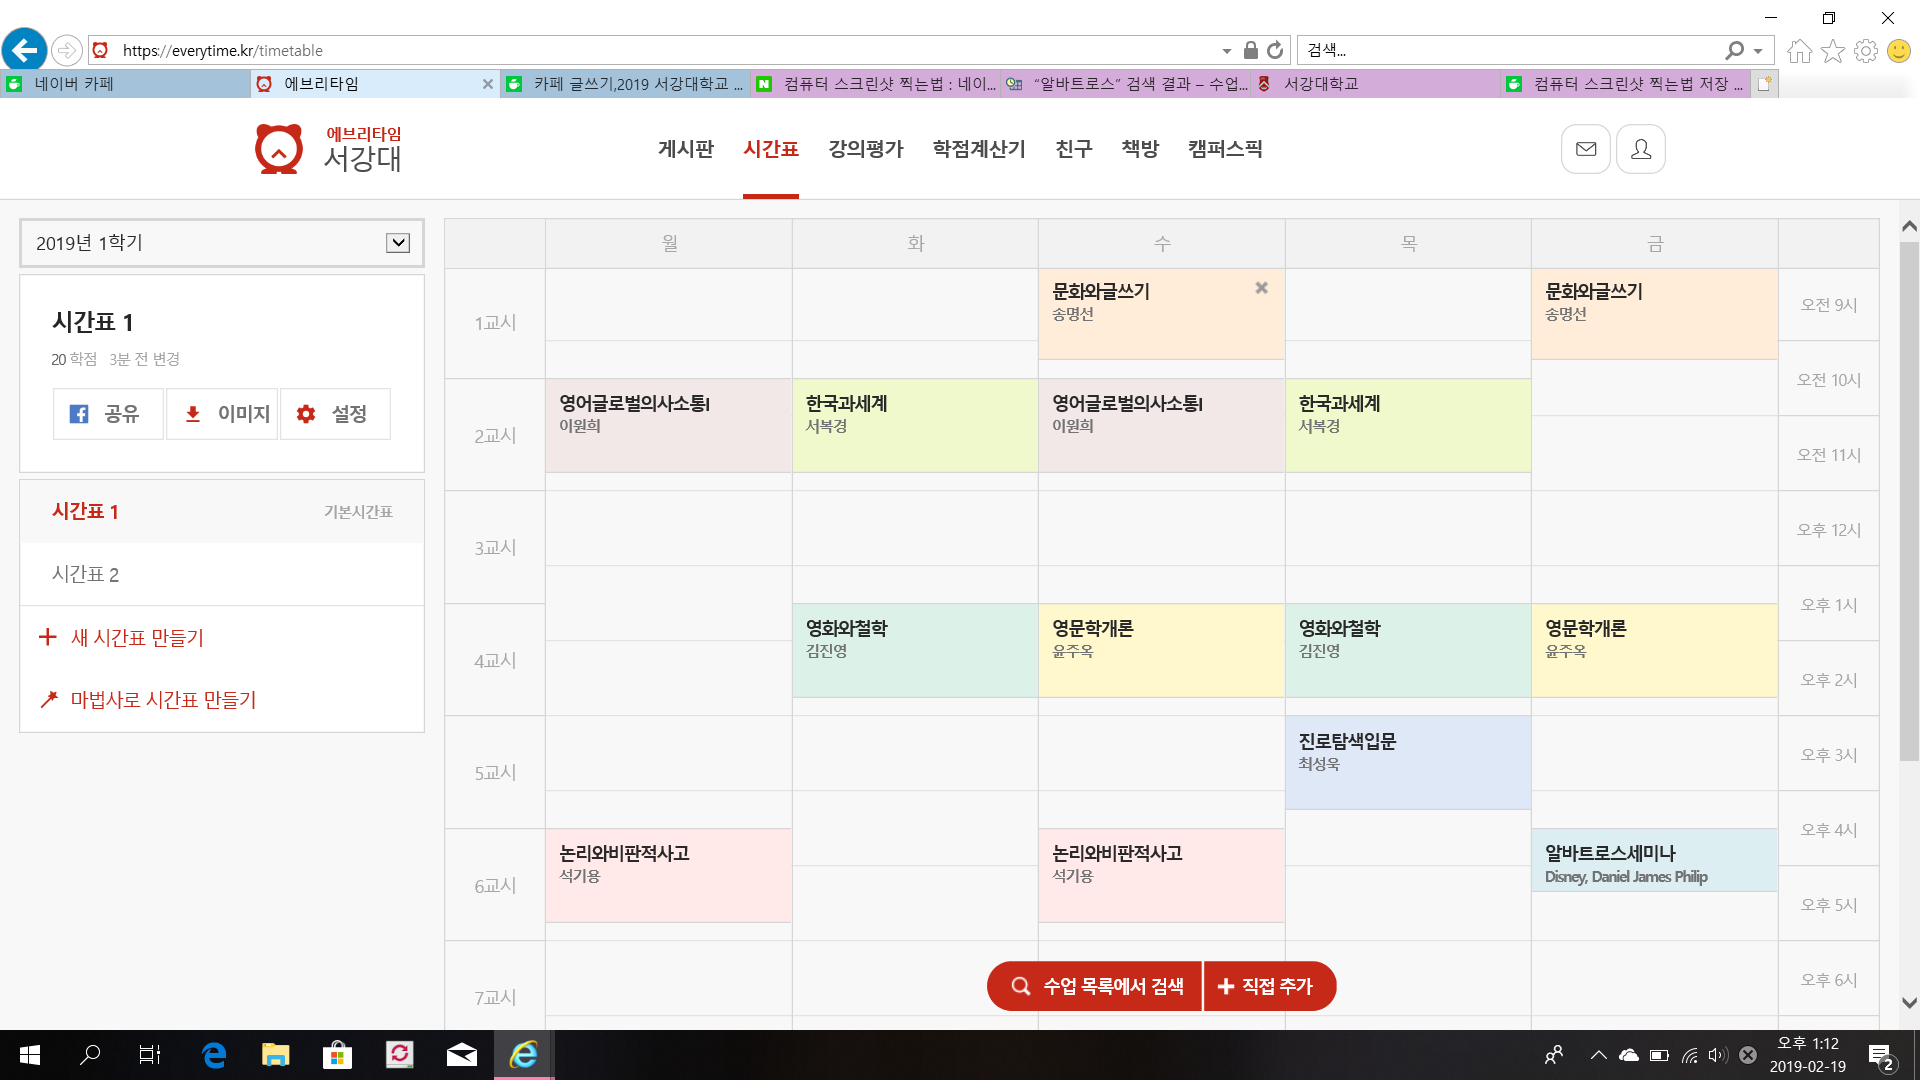Click the Everytime alarm clock logo
Screen dimensions: 1920x1080
(279, 149)
